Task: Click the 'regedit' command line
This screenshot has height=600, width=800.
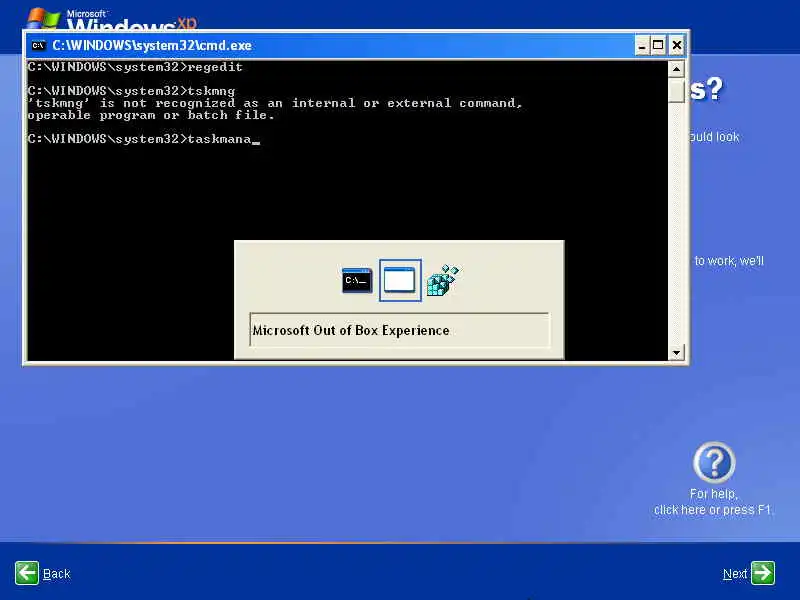Action: [x=135, y=67]
